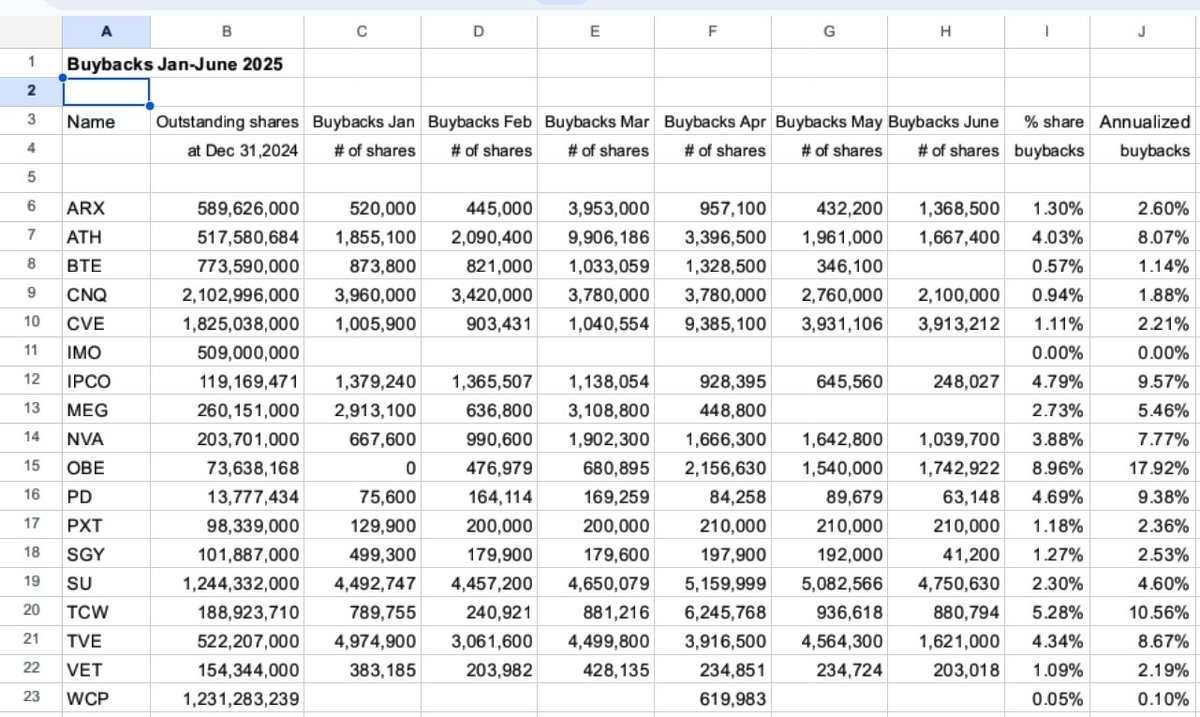
Task: Click TVE May buybacks 4,564,300
Action: (x=828, y=641)
